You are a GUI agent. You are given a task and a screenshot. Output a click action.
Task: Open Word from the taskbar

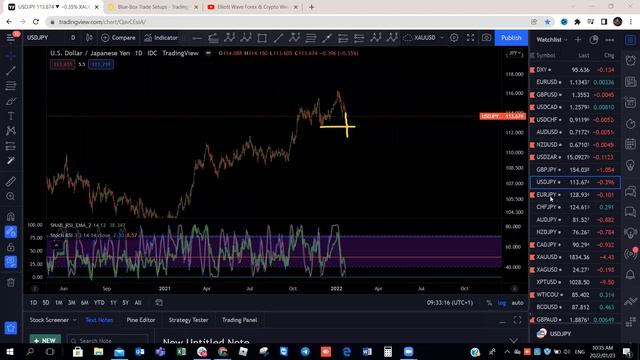367,351
